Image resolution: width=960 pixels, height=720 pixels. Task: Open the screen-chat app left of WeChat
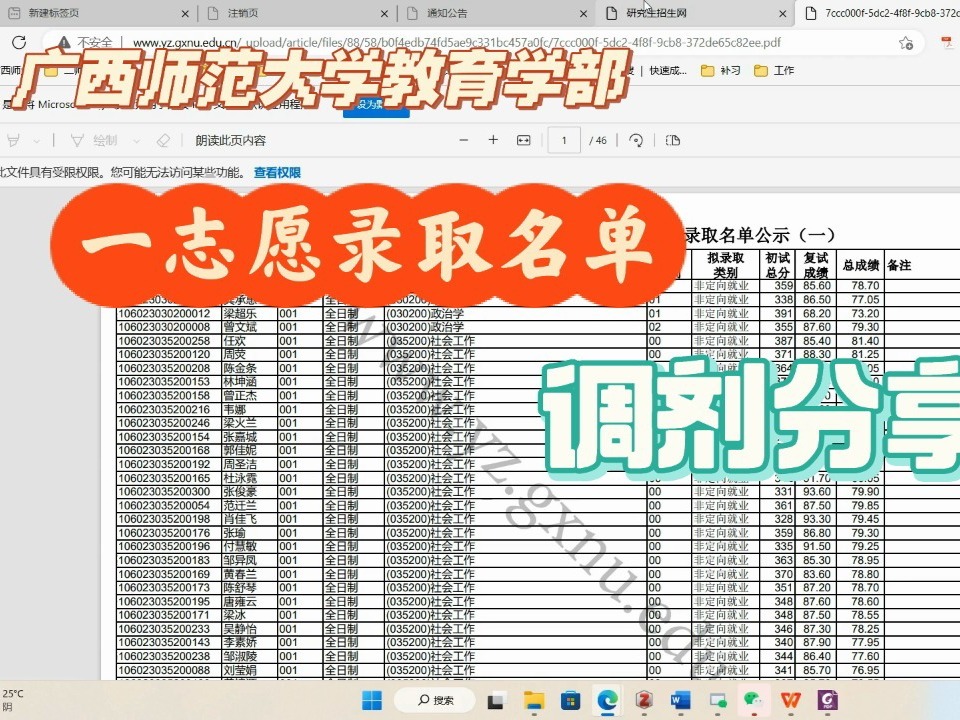click(x=717, y=700)
